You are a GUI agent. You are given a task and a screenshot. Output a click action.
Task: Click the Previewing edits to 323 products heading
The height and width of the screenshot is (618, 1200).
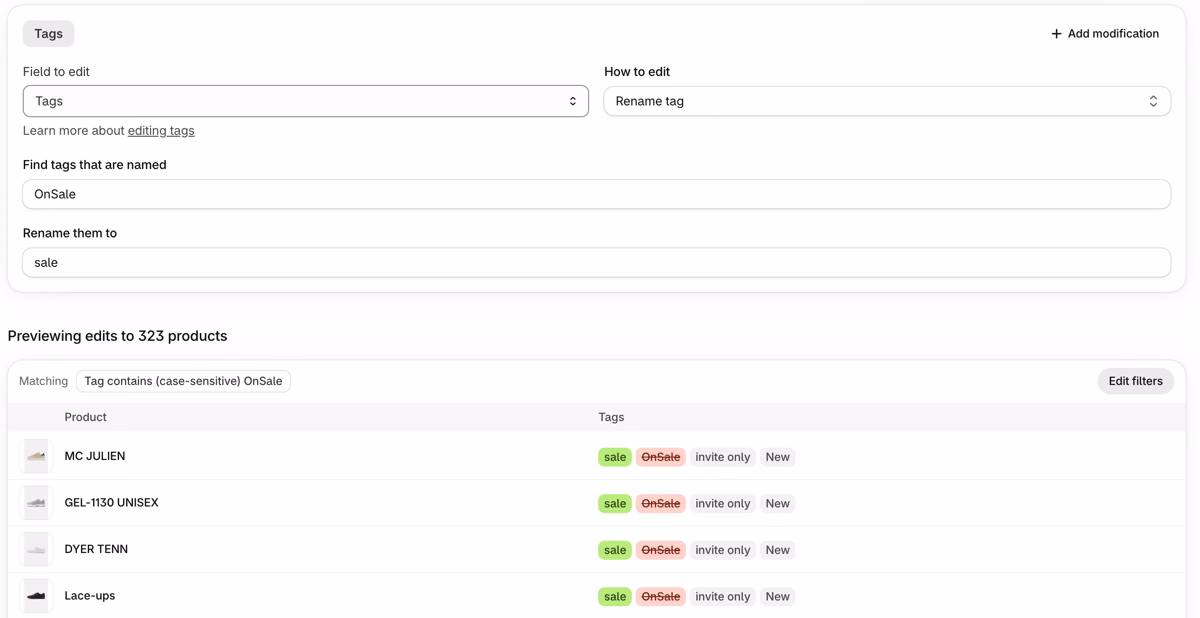pos(118,336)
